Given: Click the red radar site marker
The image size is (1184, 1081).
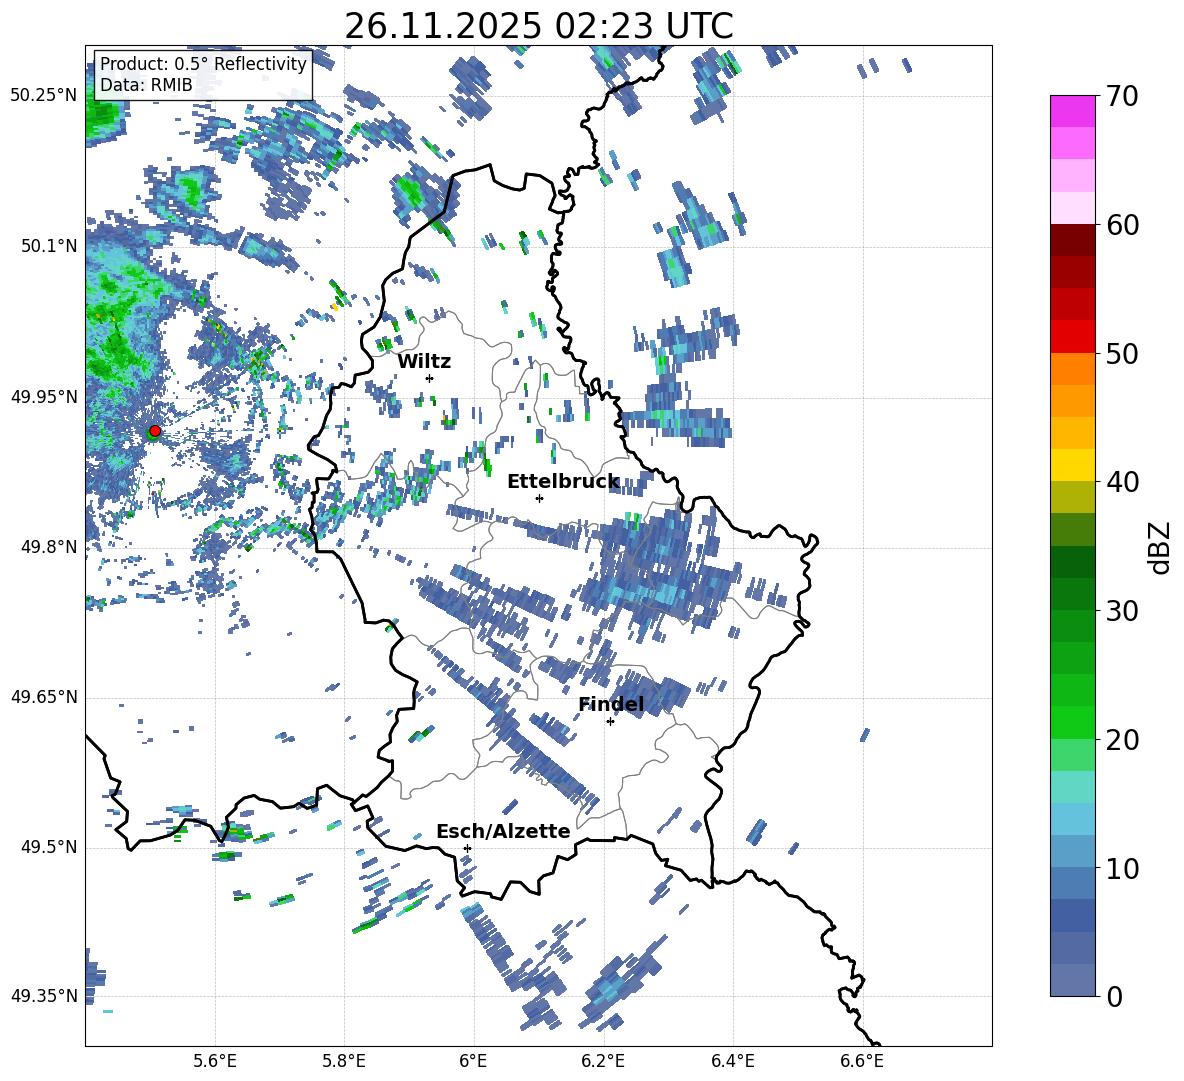Looking at the screenshot, I should click(x=154, y=431).
